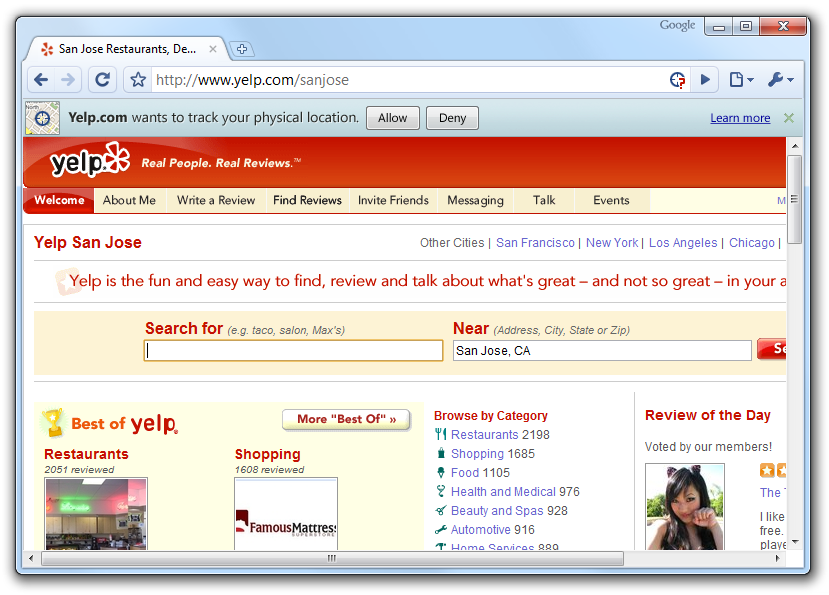Go to the Find Reviews tab
Image resolution: width=829 pixels, height=595 pixels.
(307, 200)
